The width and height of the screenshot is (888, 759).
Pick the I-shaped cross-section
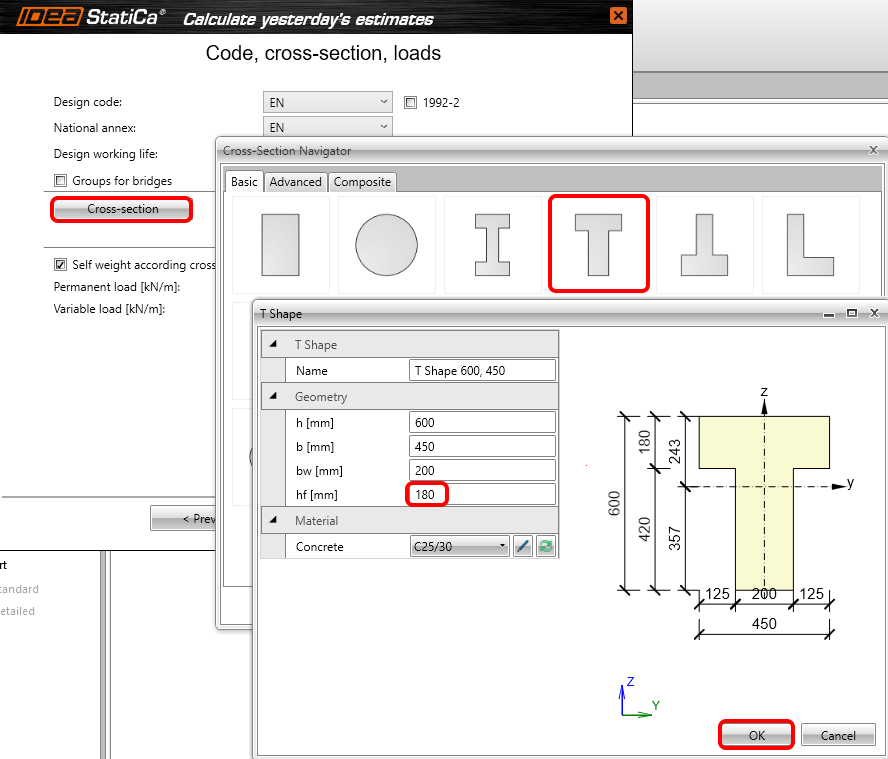492,244
